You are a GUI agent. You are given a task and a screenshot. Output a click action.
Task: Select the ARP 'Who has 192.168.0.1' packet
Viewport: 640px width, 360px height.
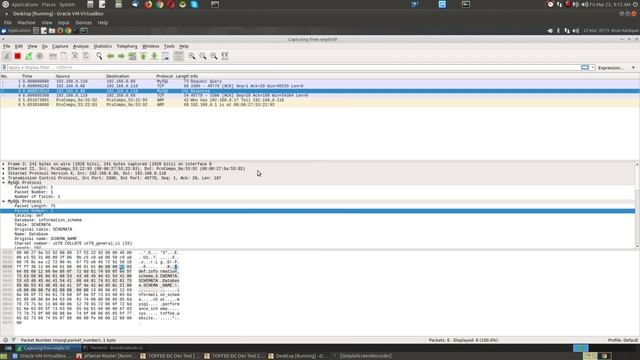tap(320, 100)
